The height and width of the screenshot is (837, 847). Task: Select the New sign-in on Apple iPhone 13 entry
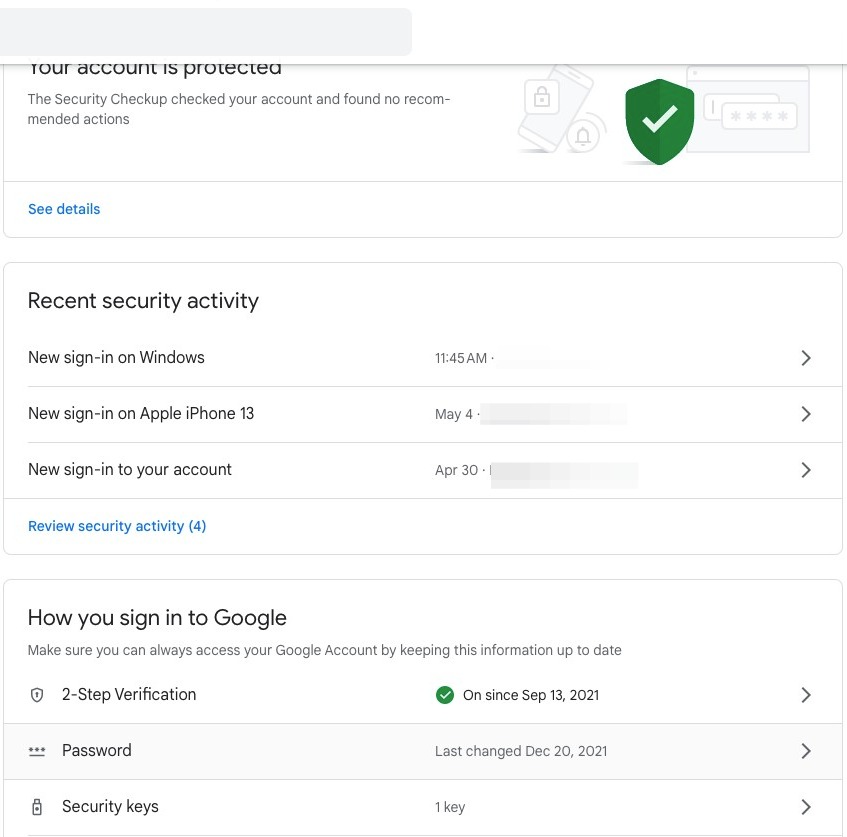(x=141, y=414)
